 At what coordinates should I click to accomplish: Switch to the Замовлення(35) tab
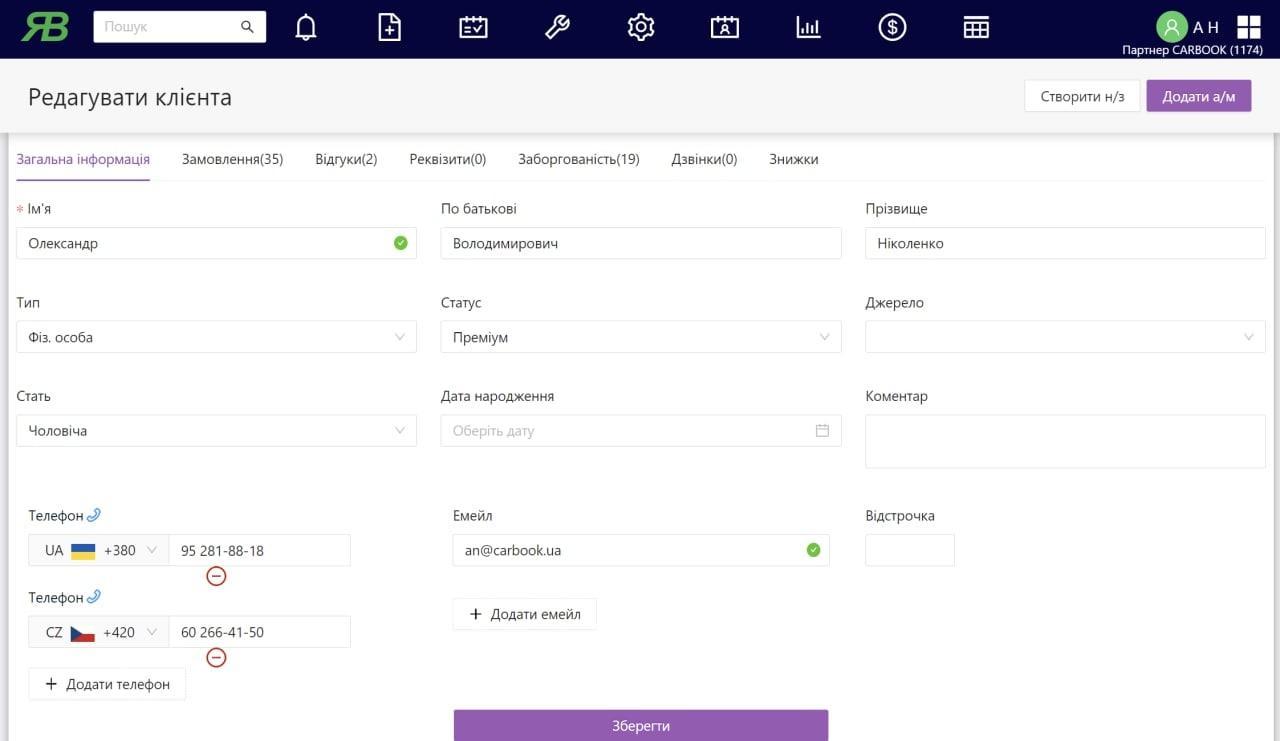pyautogui.click(x=232, y=159)
